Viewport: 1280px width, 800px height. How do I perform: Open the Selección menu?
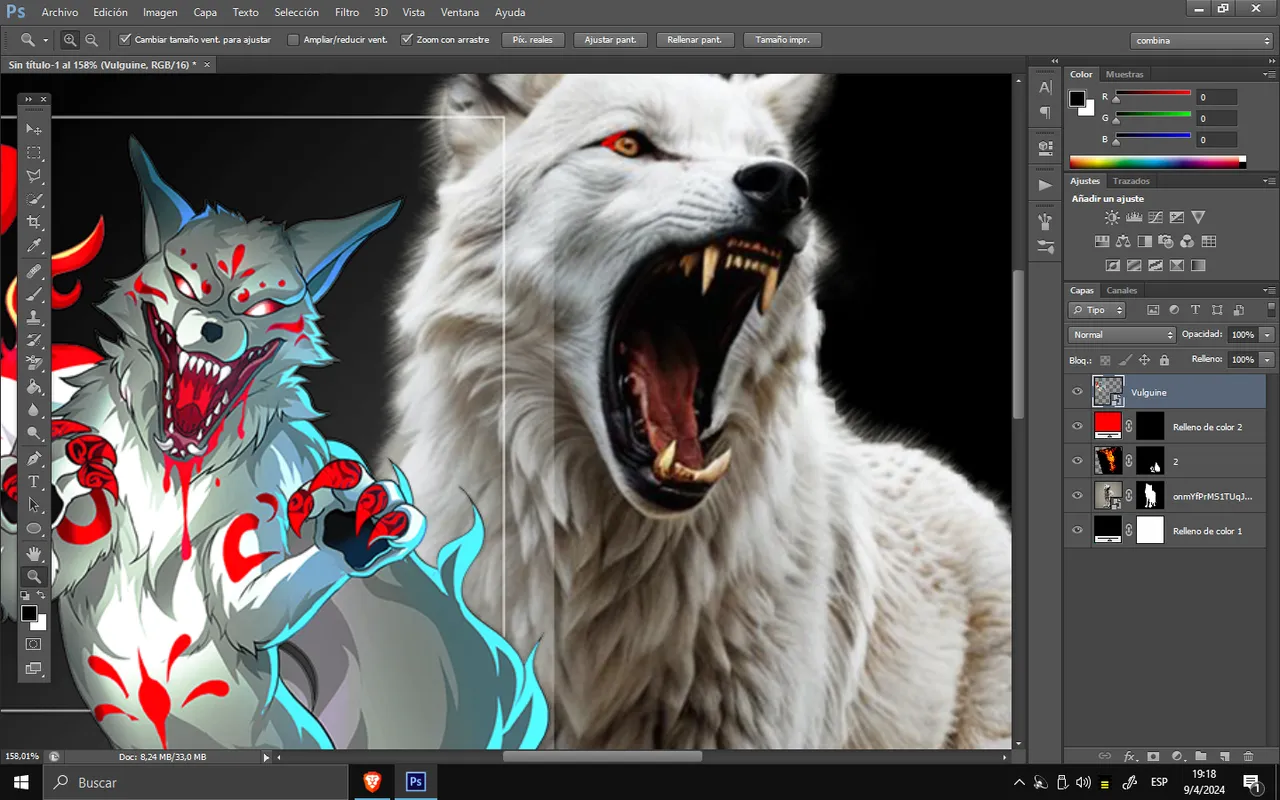(296, 12)
